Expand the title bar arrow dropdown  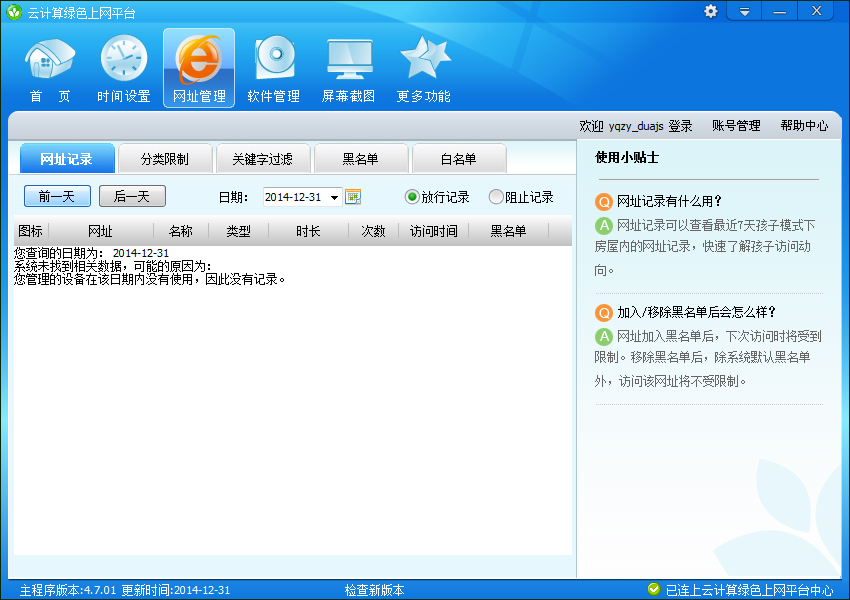point(744,11)
